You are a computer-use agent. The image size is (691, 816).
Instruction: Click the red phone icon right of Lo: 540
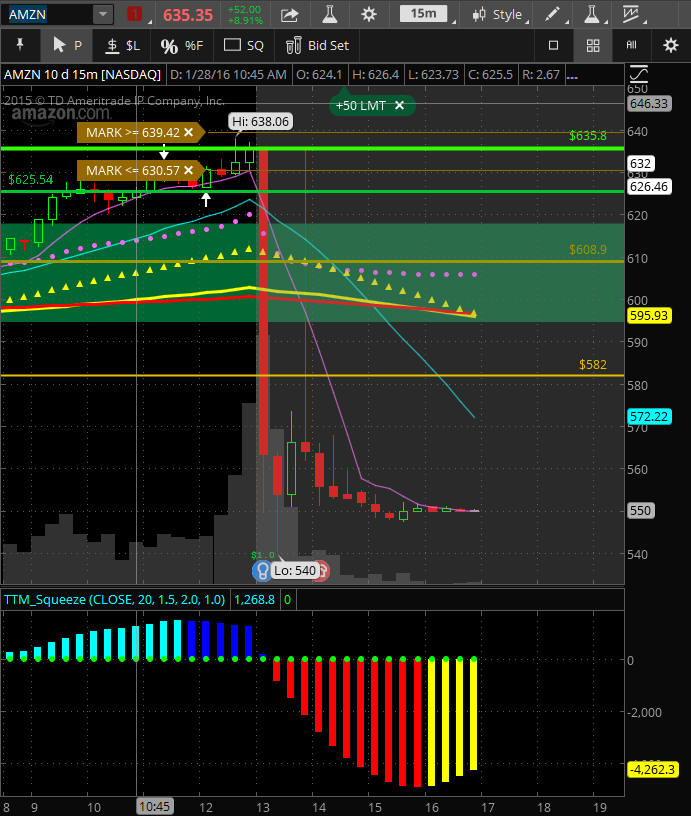(x=323, y=570)
